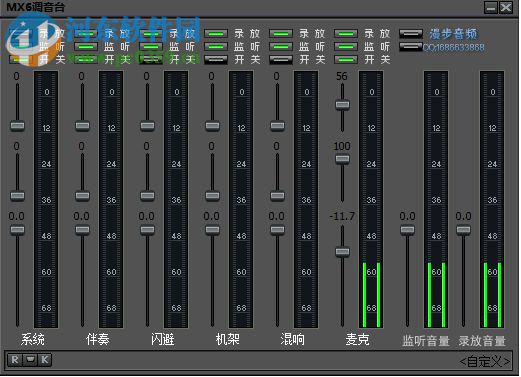
Task: Click the 录放音量 level meter
Action: [492, 199]
